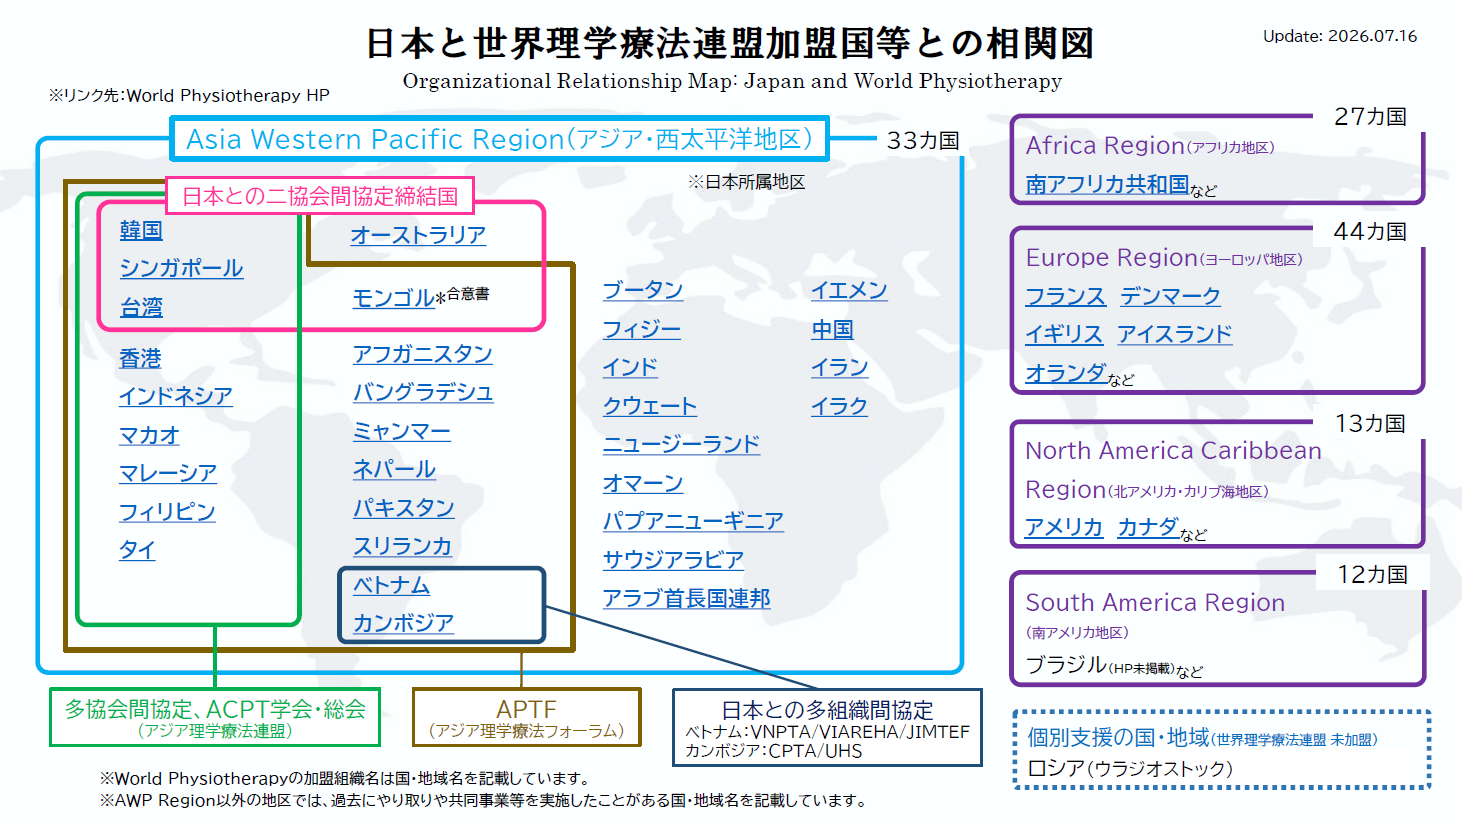Select the 27カ国 count label

pyautogui.click(x=1370, y=117)
